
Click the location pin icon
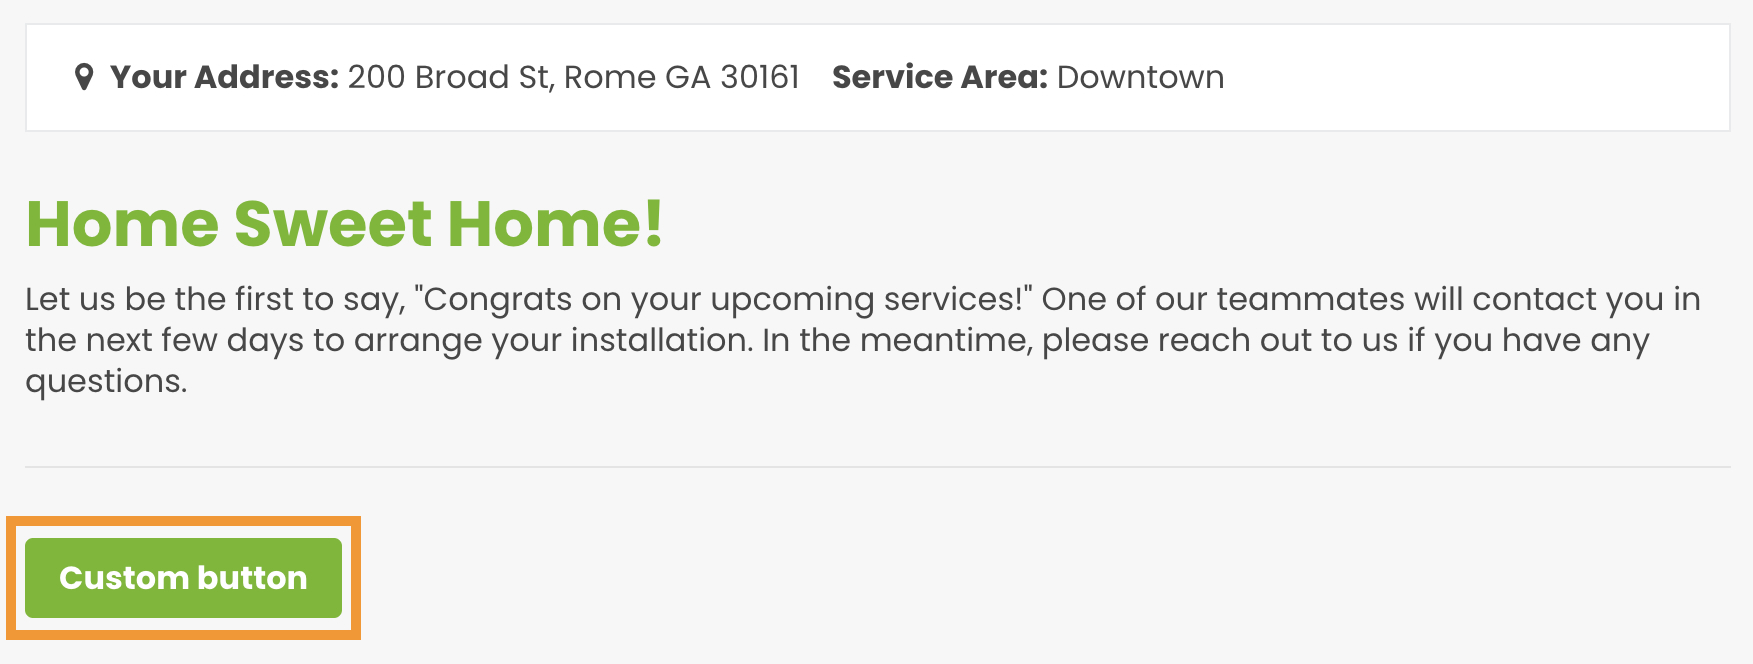coord(84,77)
